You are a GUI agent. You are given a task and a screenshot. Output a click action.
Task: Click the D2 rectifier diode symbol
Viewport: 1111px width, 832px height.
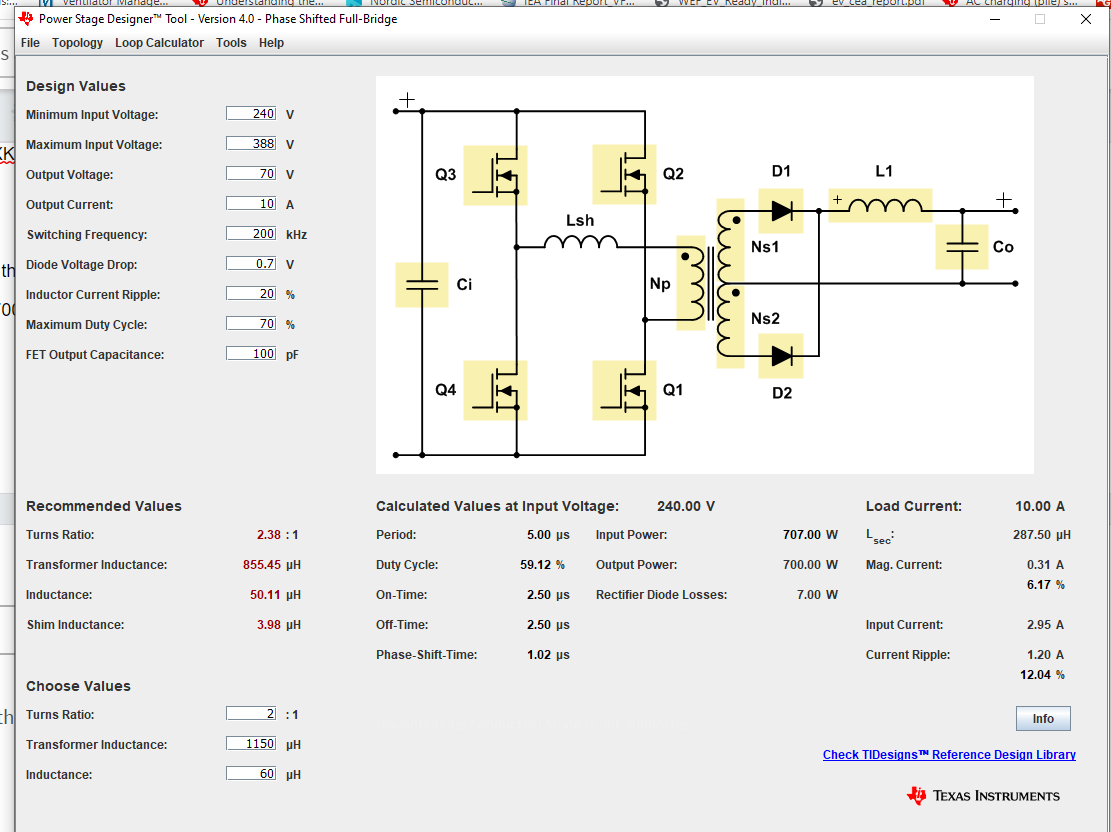coord(781,356)
